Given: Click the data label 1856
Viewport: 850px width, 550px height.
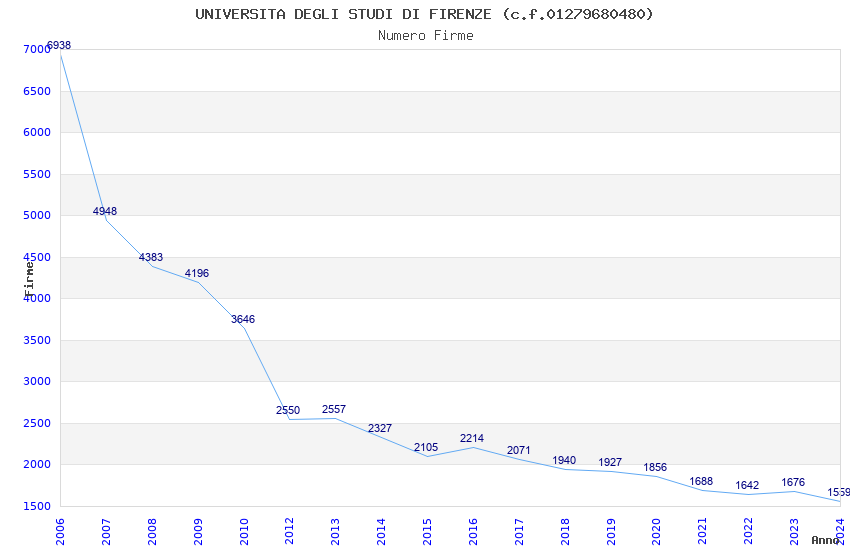Looking at the screenshot, I should (655, 468).
